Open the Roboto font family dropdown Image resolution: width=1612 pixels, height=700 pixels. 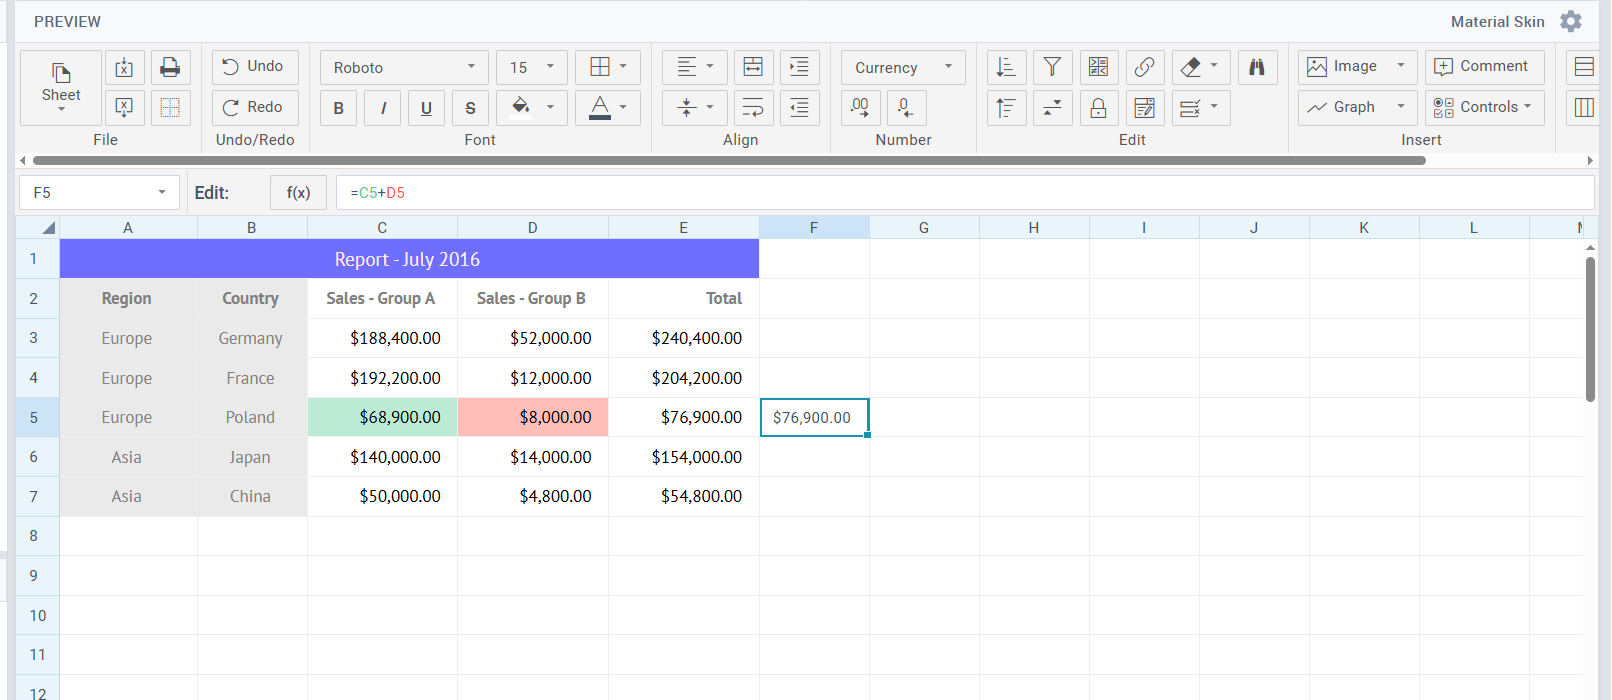[404, 67]
